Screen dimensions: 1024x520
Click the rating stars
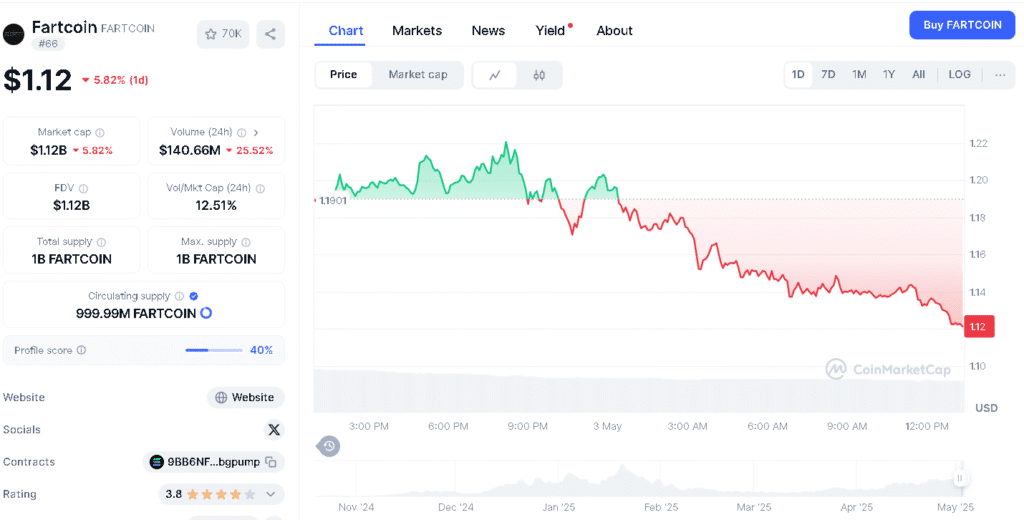click(221, 495)
